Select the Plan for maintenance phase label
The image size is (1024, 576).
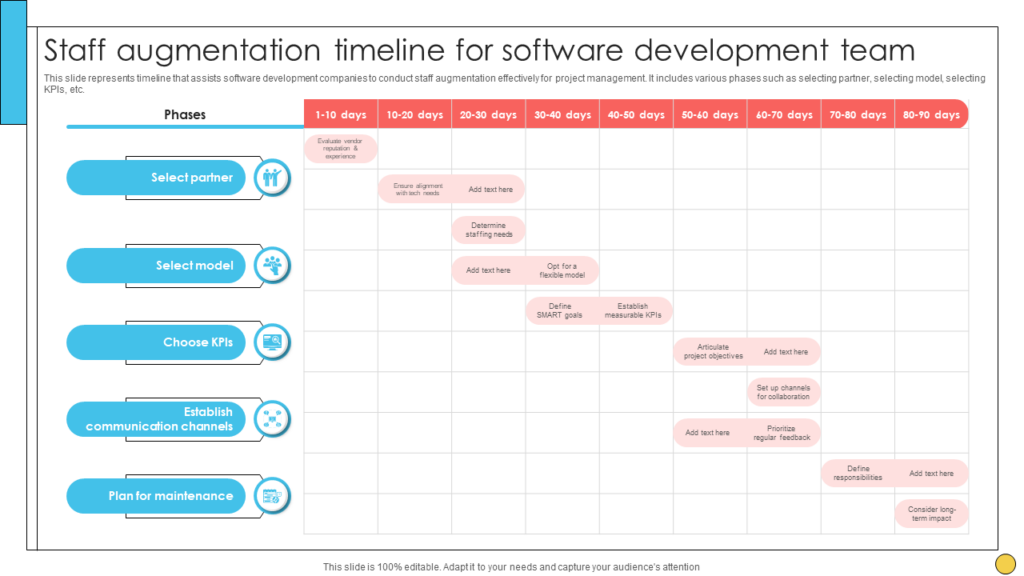(156, 496)
